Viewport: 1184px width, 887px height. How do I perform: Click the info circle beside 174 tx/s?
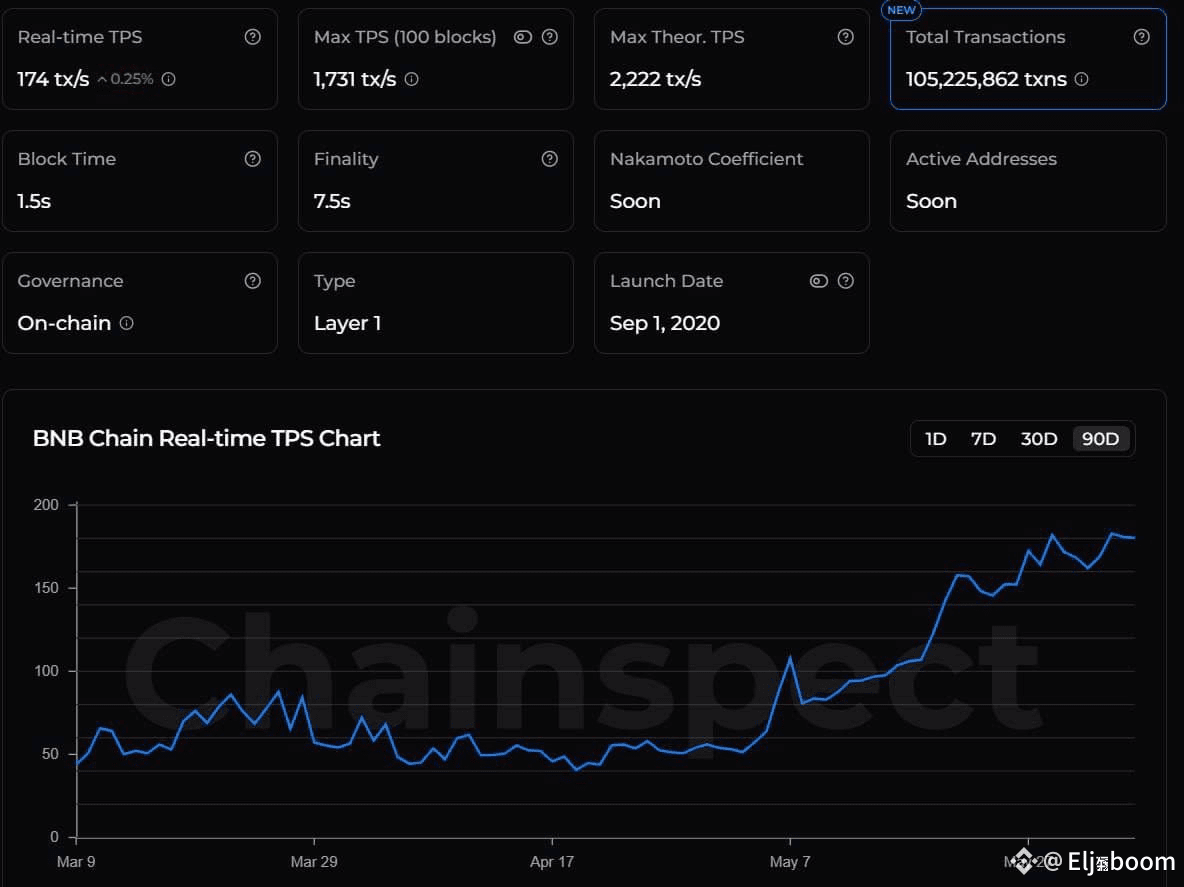pyautogui.click(x=168, y=79)
